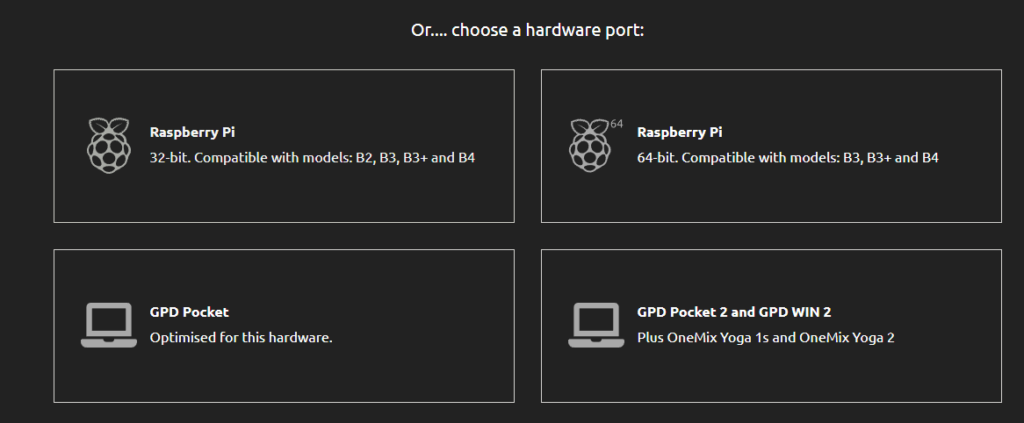Click the Optimised for this hardware text
Image resolution: width=1024 pixels, height=423 pixels.
[241, 338]
